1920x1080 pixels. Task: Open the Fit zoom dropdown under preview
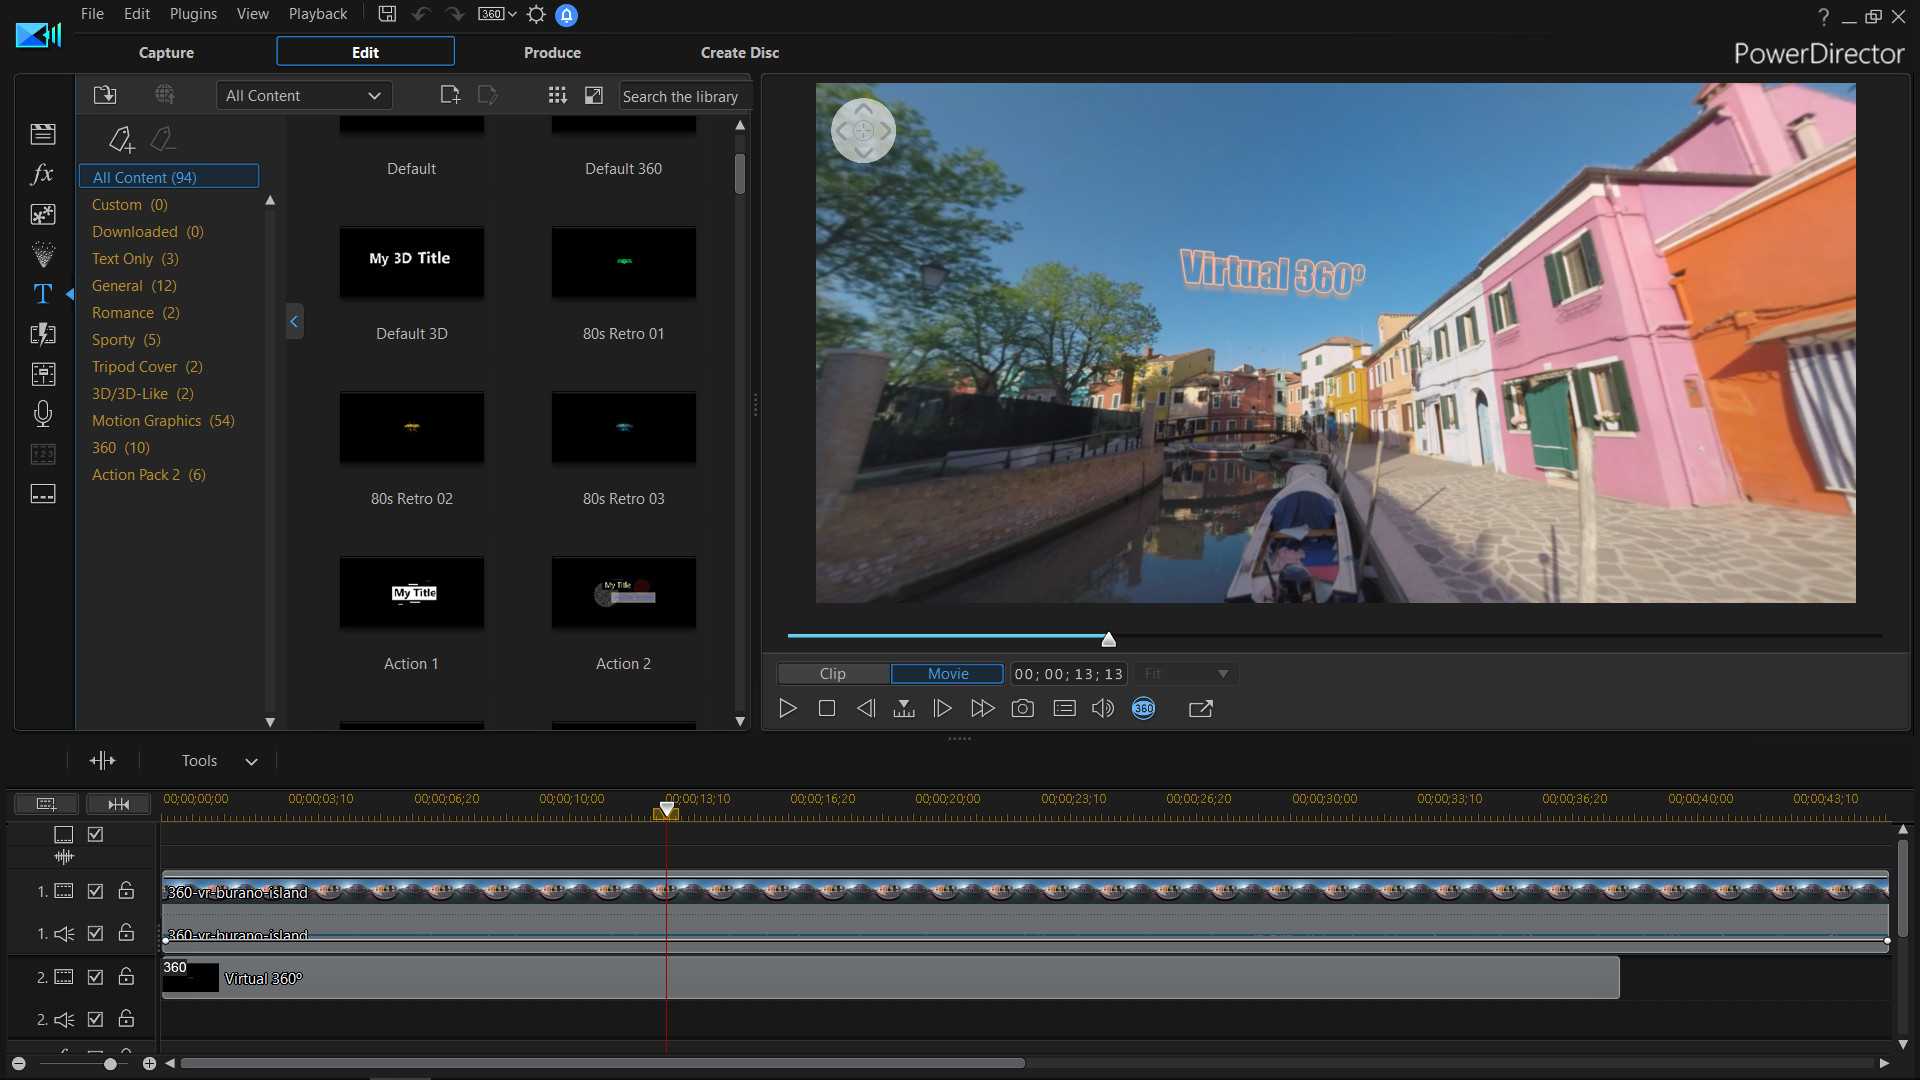(1184, 673)
